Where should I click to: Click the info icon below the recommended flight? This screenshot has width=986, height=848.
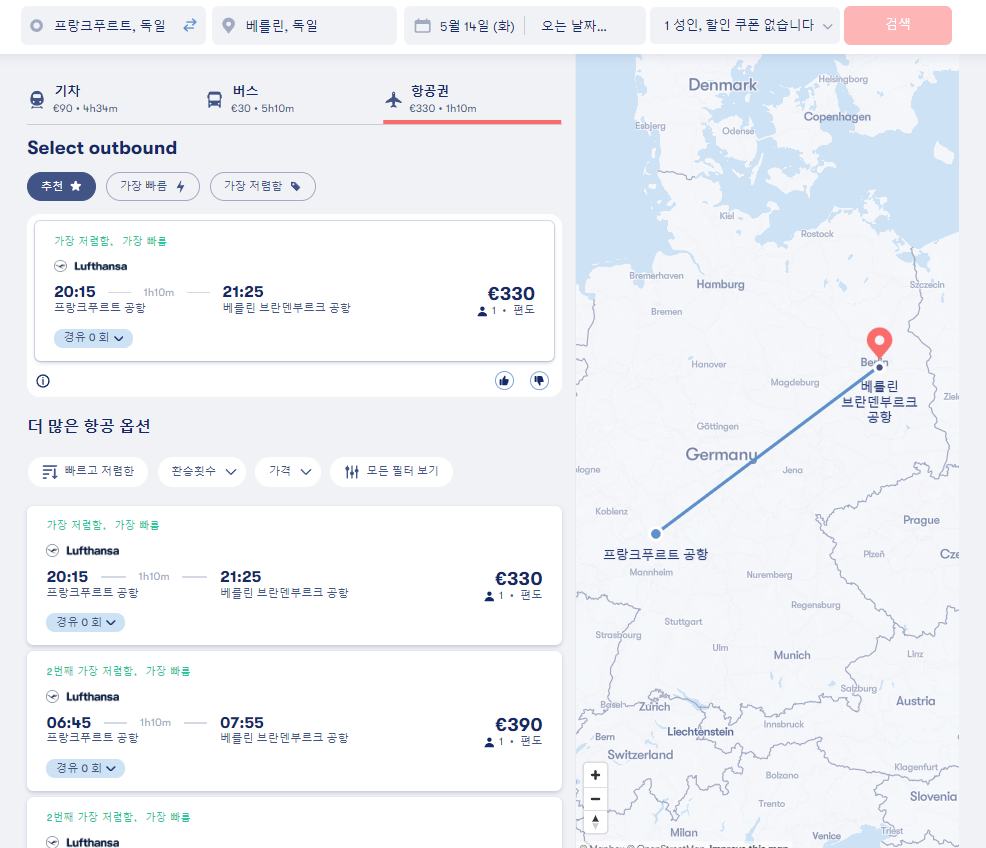point(43,381)
